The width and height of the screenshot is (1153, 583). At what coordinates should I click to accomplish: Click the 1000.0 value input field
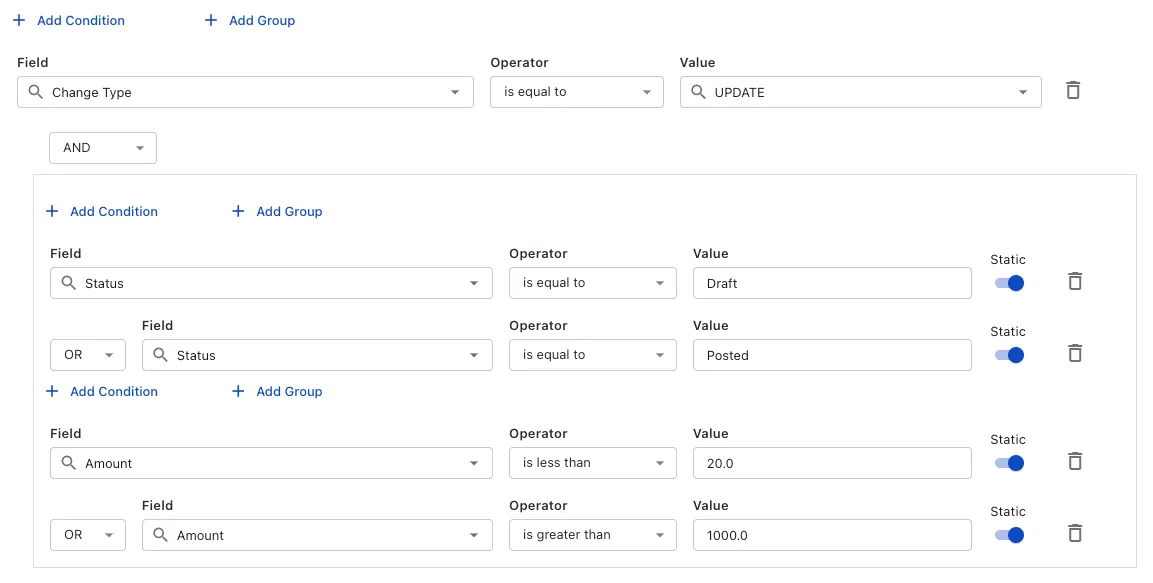click(x=832, y=535)
